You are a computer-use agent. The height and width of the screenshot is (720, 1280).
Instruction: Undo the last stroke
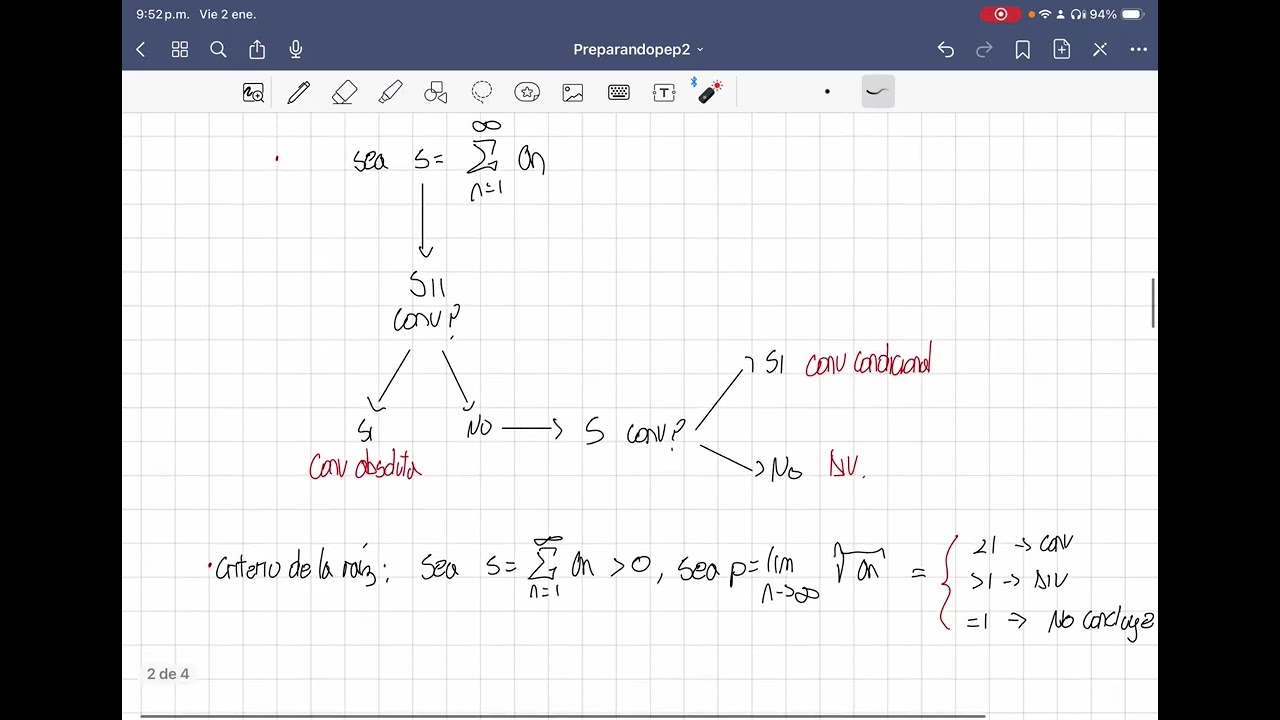946,49
